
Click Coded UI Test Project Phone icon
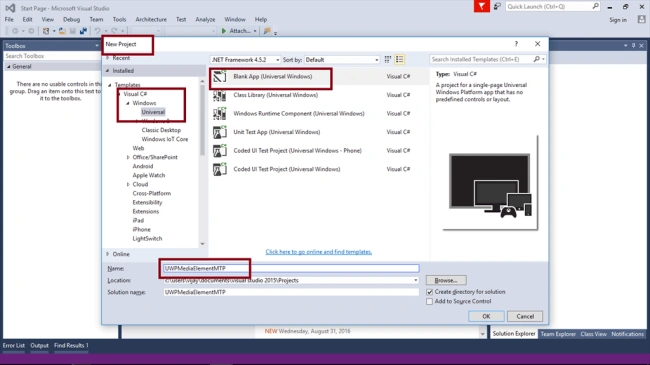point(220,151)
